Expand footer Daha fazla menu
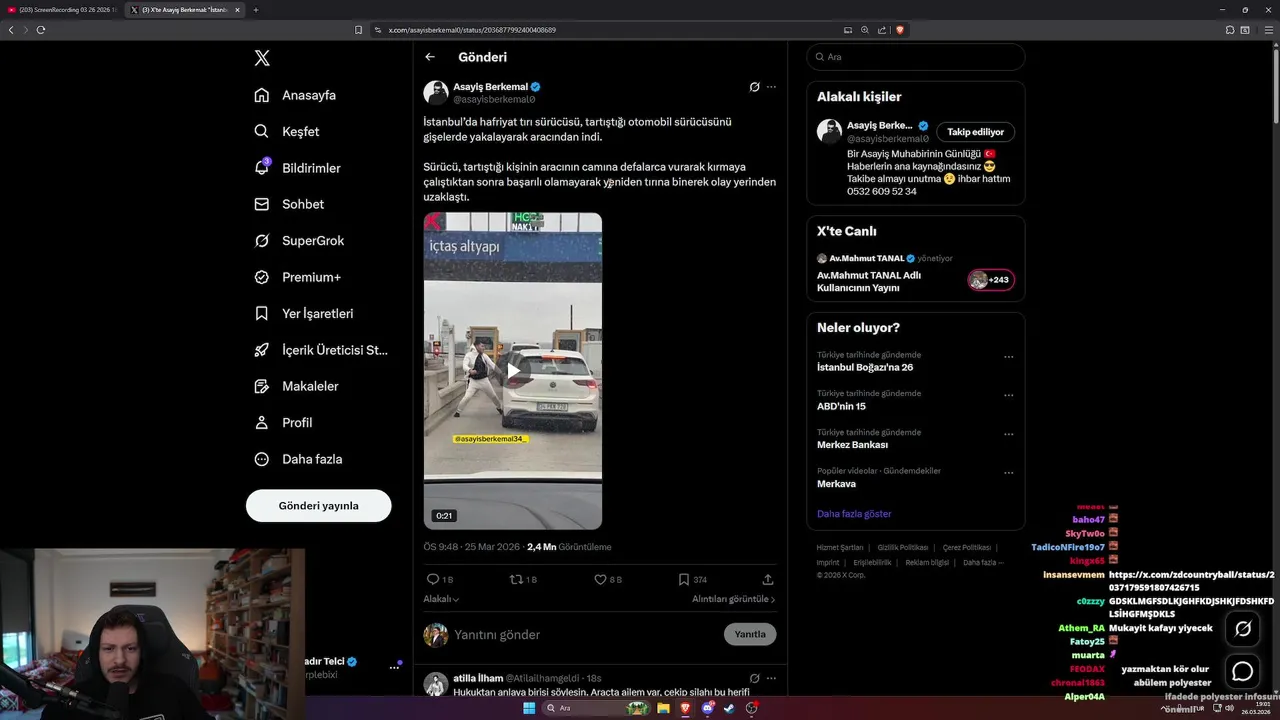 click(x=983, y=562)
